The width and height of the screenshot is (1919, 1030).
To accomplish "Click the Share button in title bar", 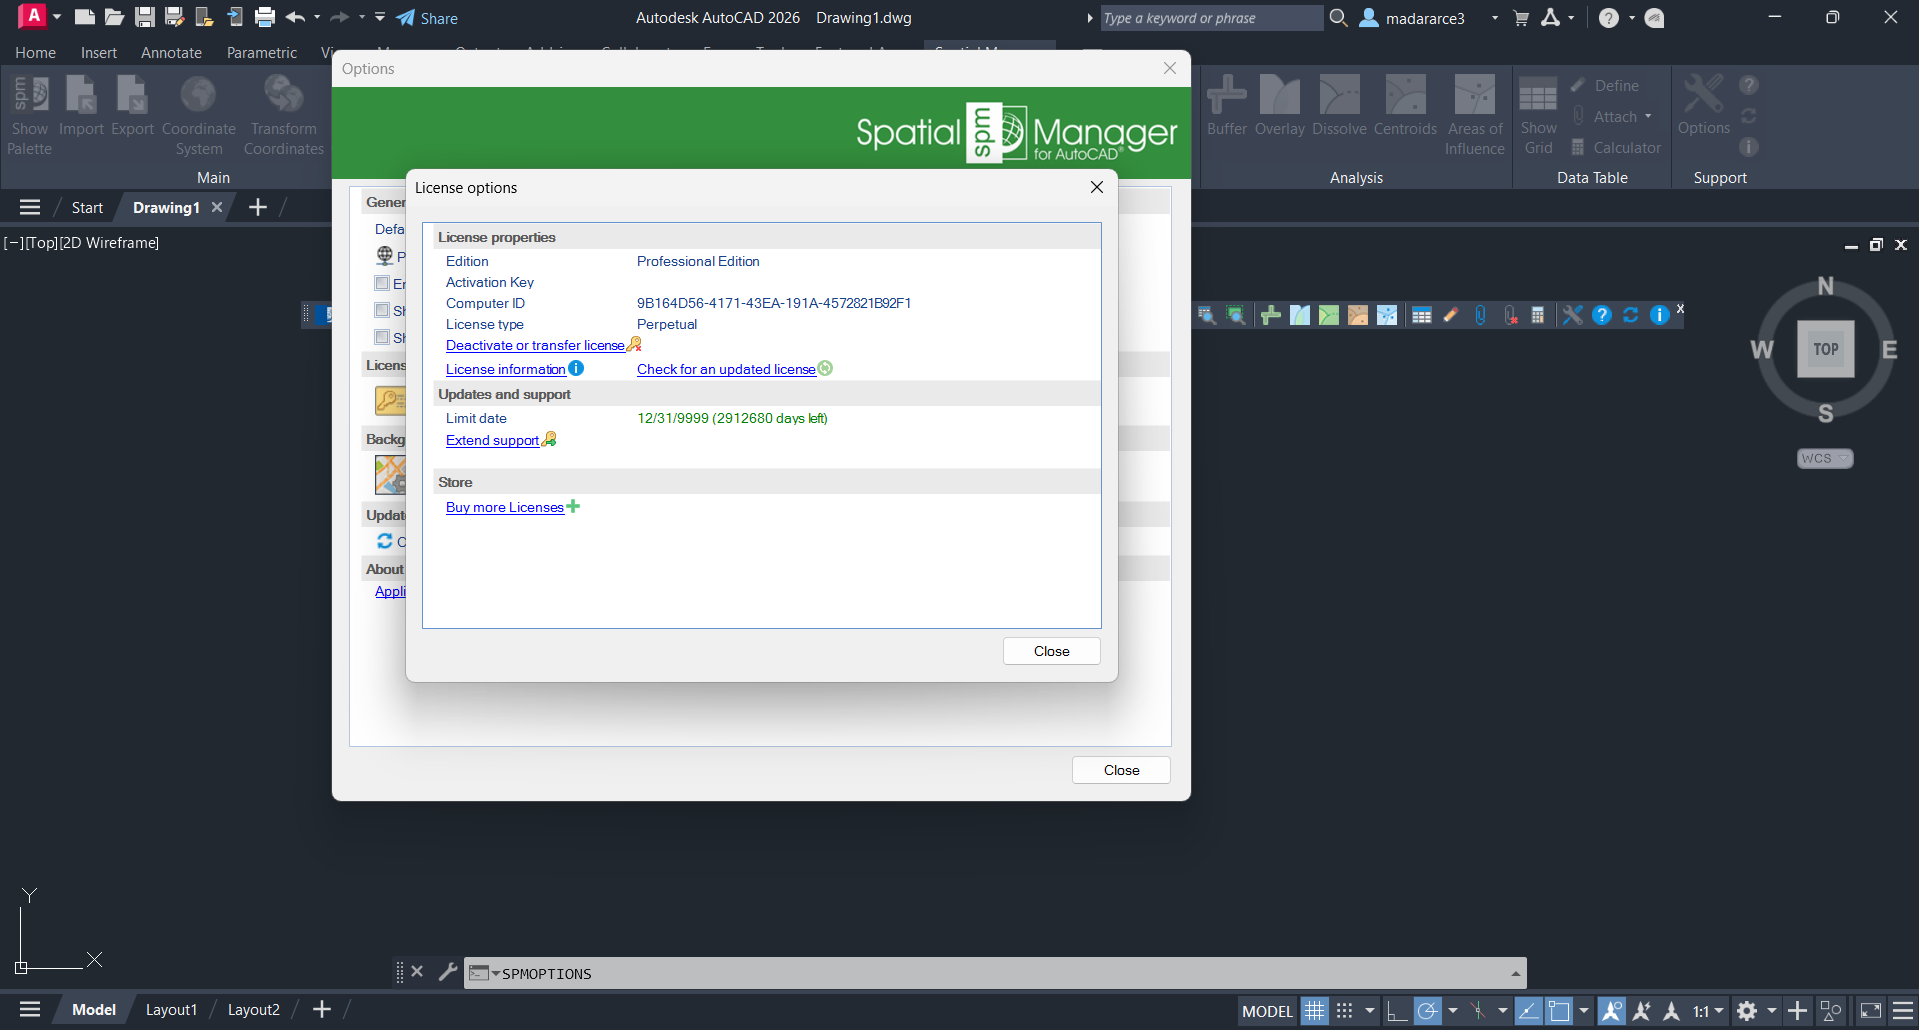I will coord(427,18).
